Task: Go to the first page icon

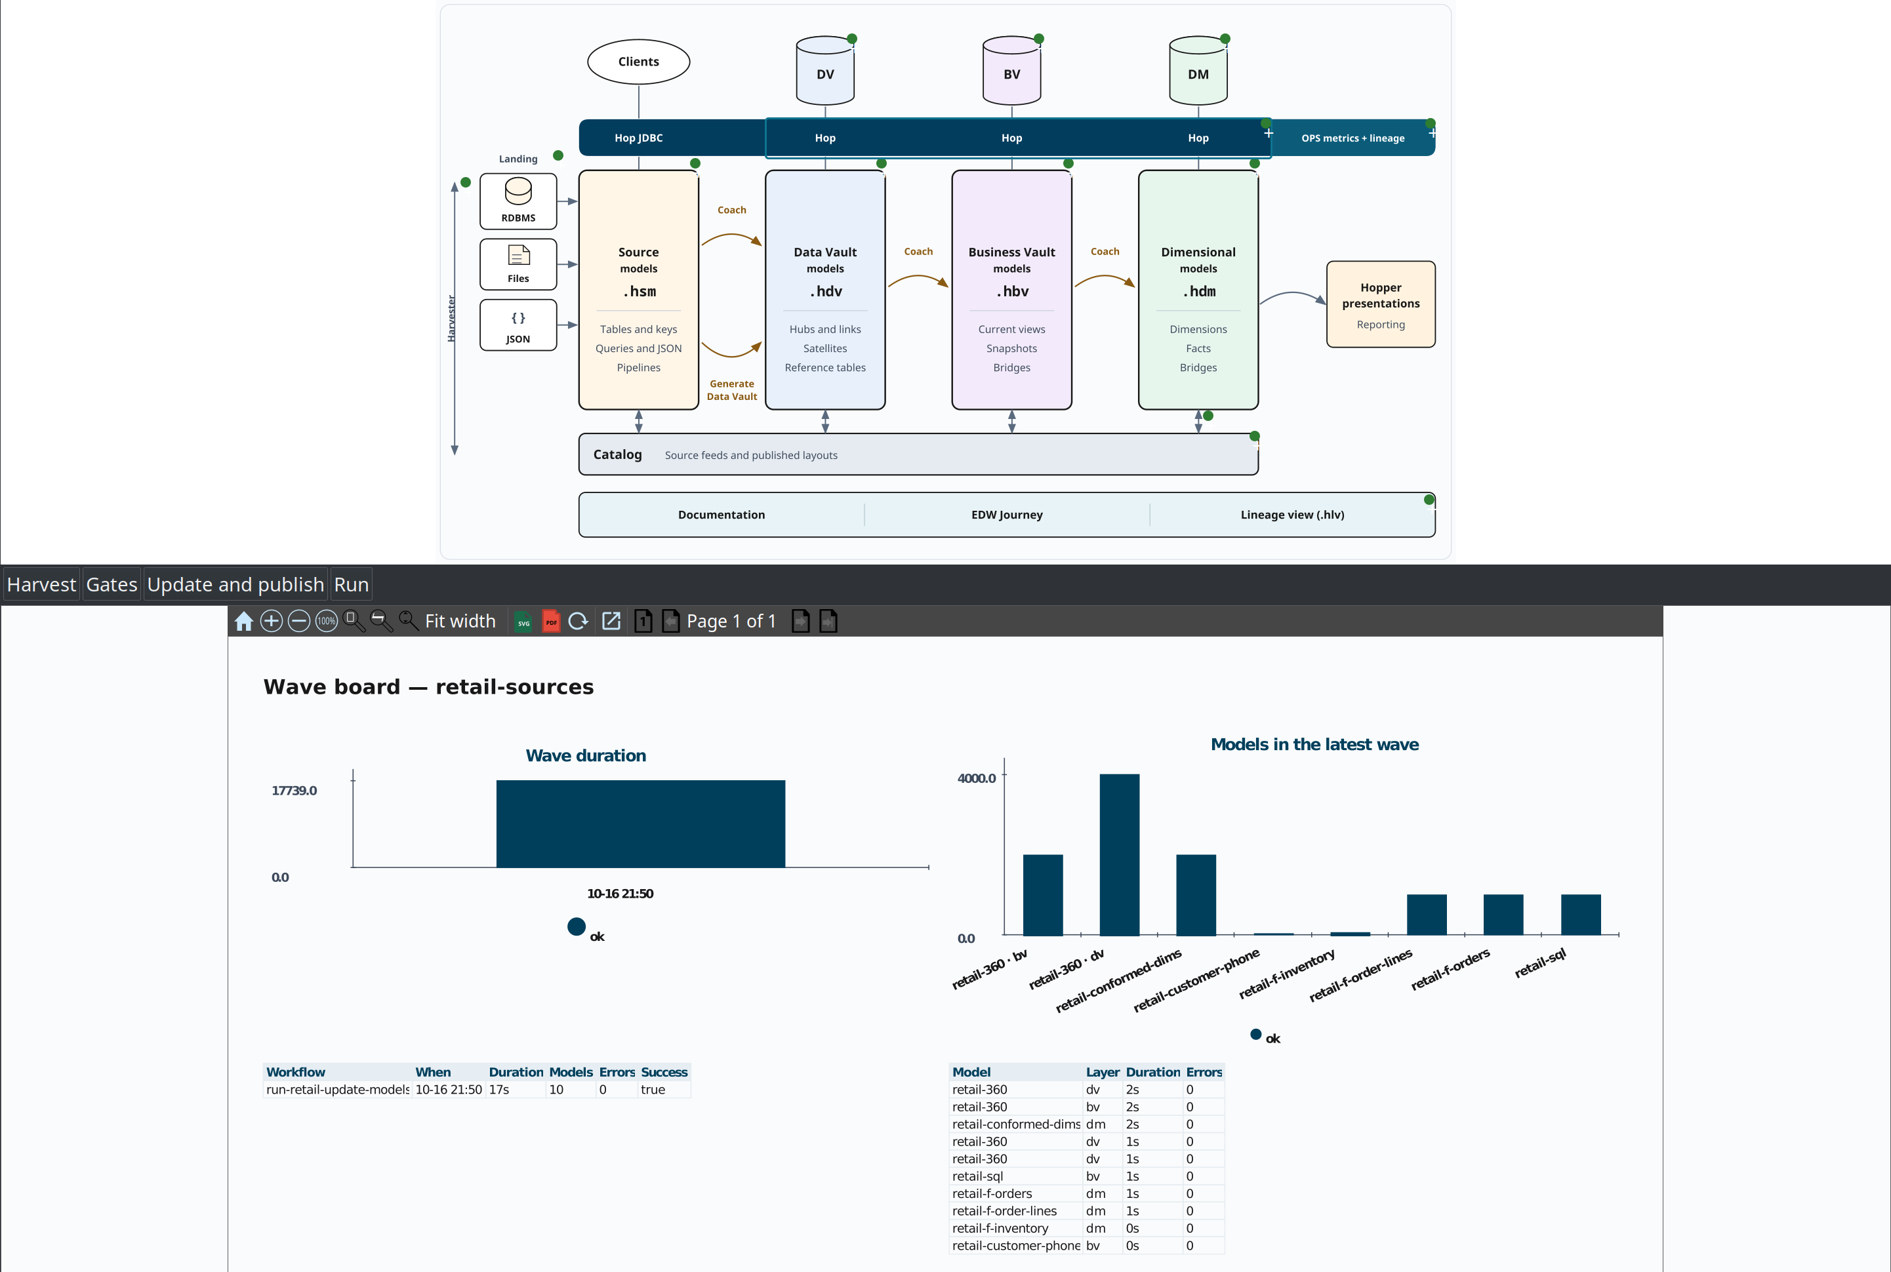Action: coord(643,621)
